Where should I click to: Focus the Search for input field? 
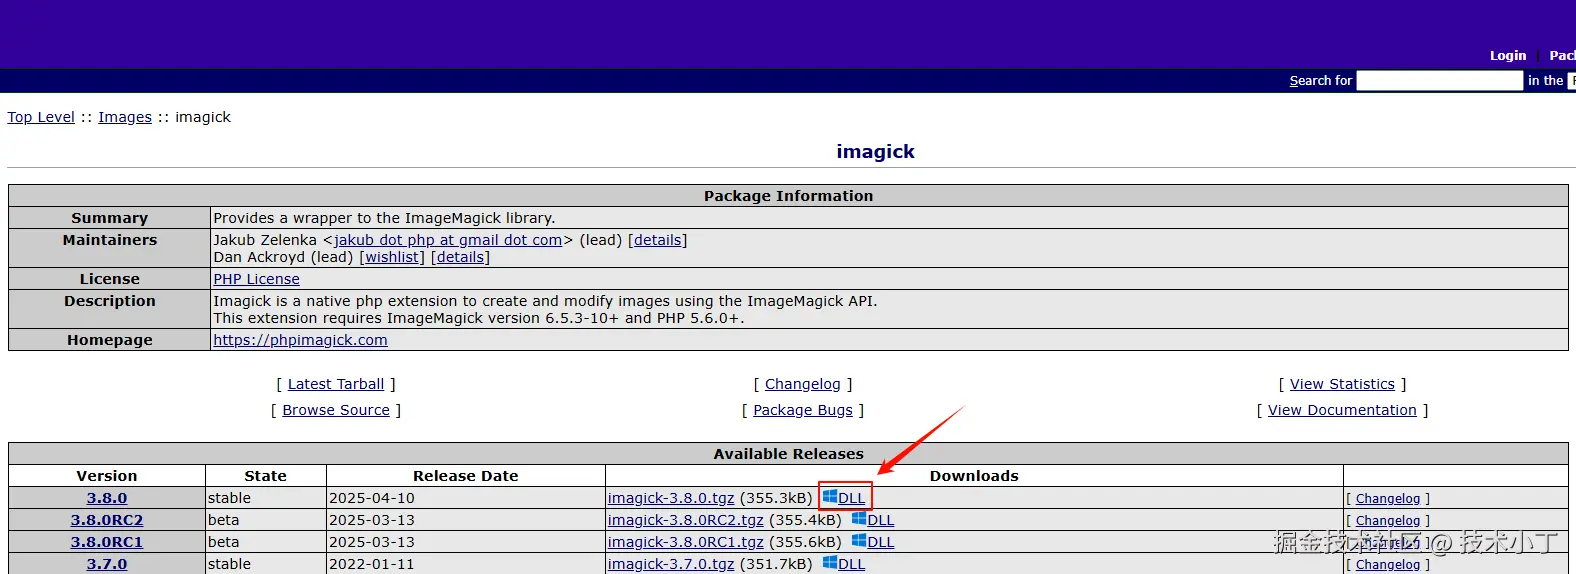[x=1440, y=81]
